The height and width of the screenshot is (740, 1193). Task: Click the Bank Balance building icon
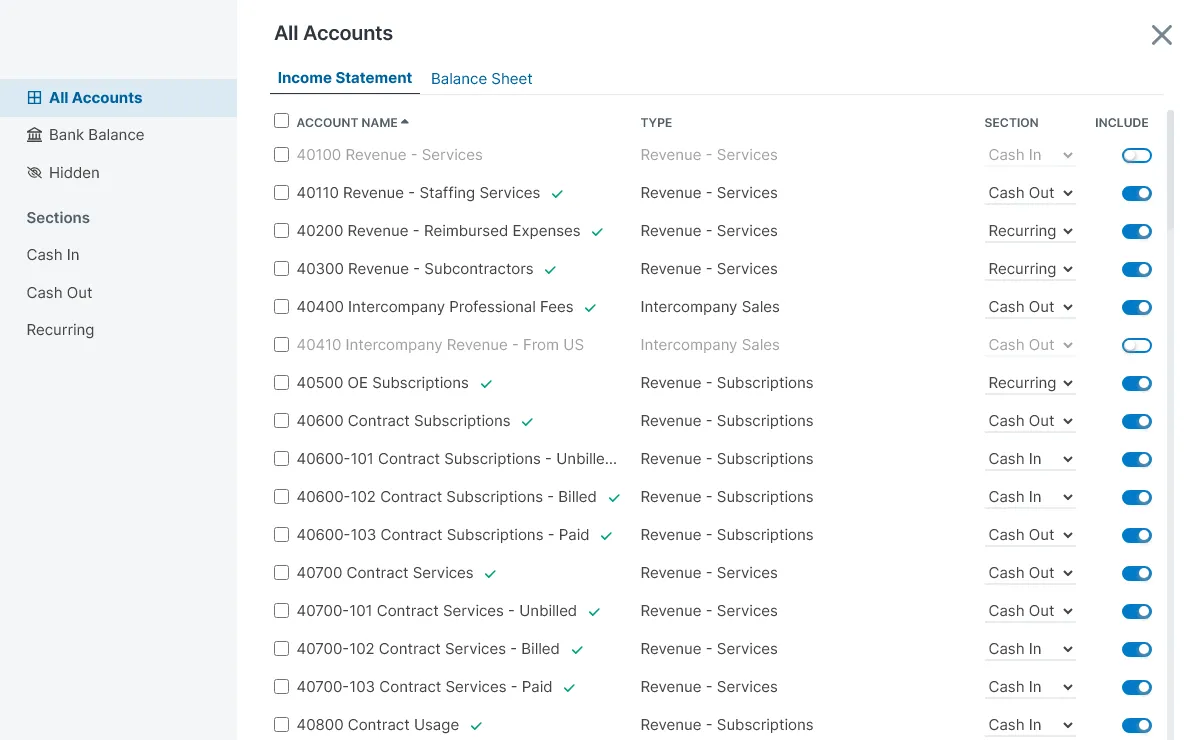pyautogui.click(x=34, y=135)
